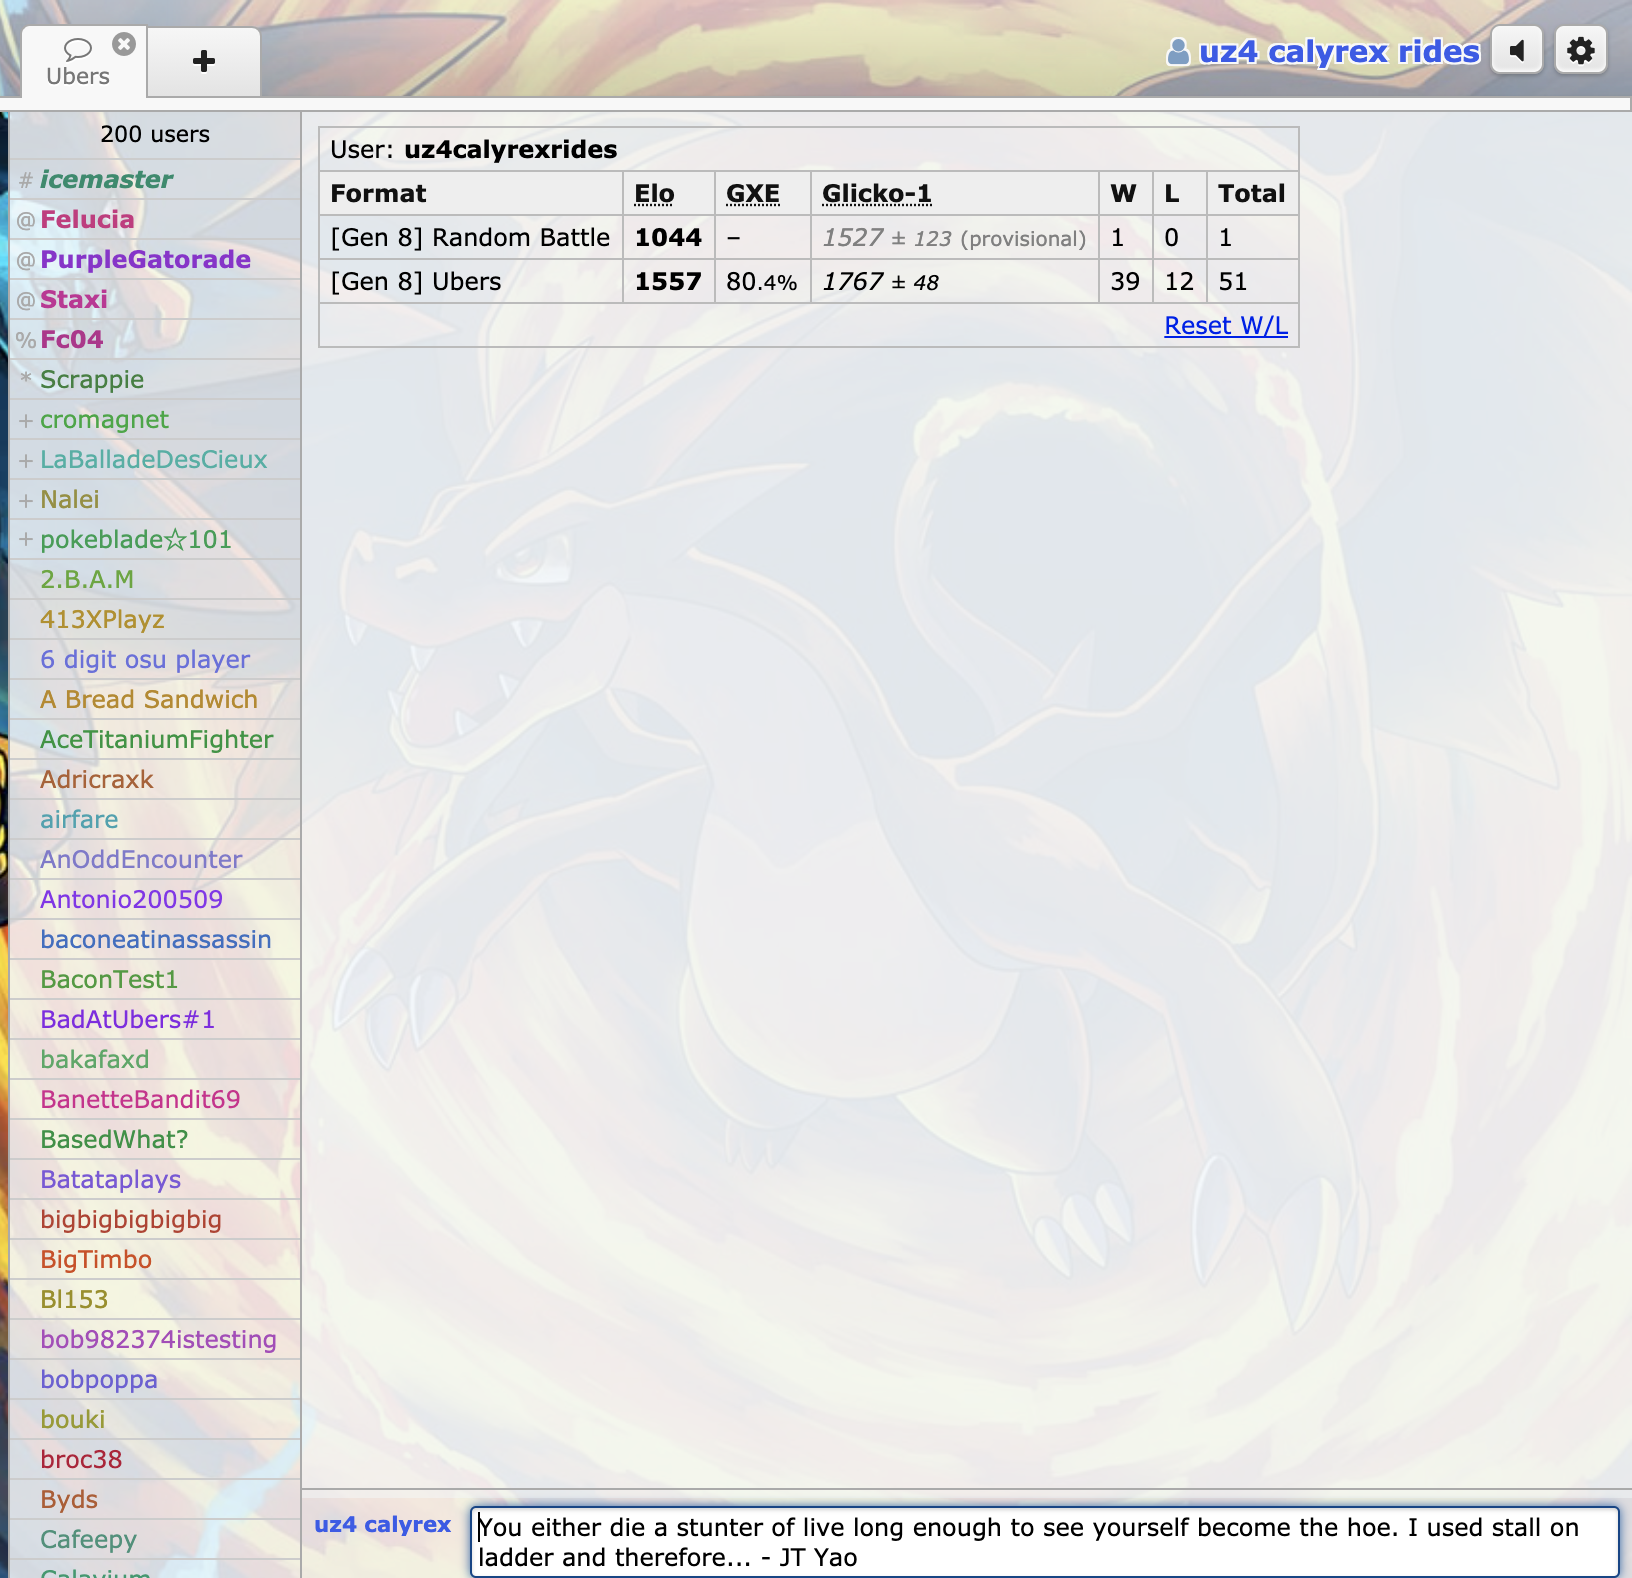The image size is (1632, 1578).
Task: Click the user avatar icon beside username
Action: (1178, 52)
